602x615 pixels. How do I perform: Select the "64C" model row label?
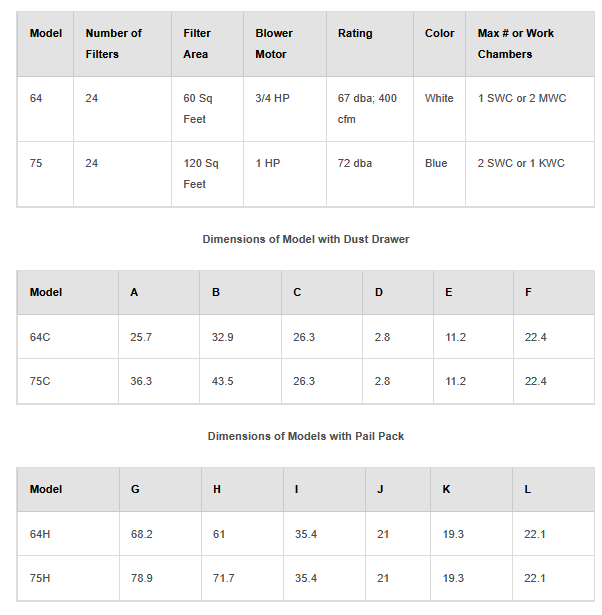point(40,337)
